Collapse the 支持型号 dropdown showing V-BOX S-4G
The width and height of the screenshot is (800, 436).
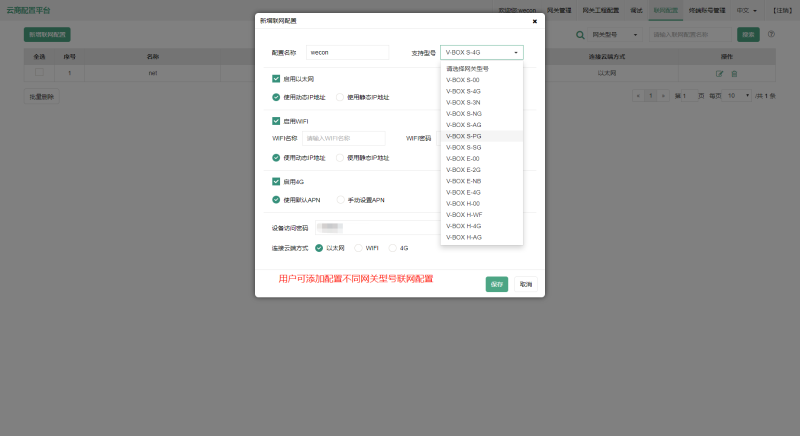pyautogui.click(x=481, y=52)
